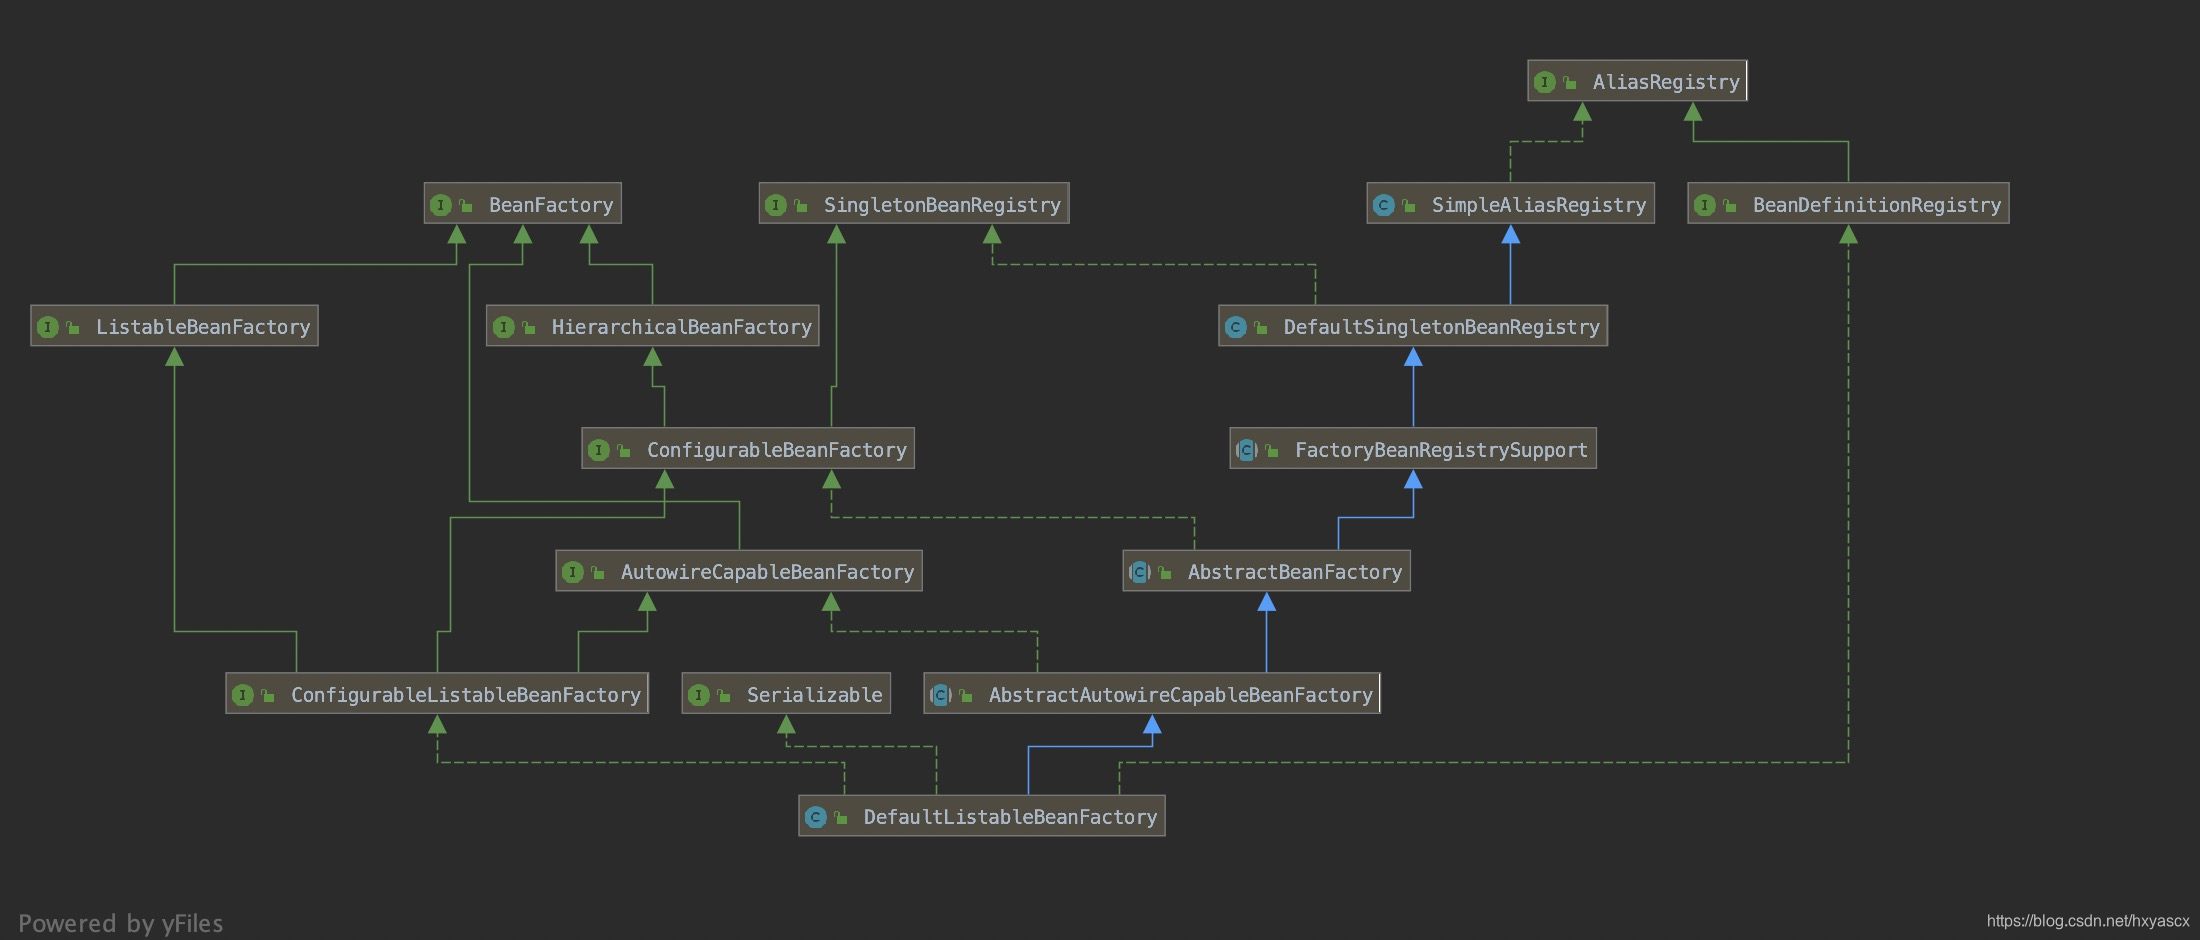Select the ConfigurableListableBeanFactory name label
Image resolution: width=2200 pixels, height=940 pixels.
click(x=466, y=695)
